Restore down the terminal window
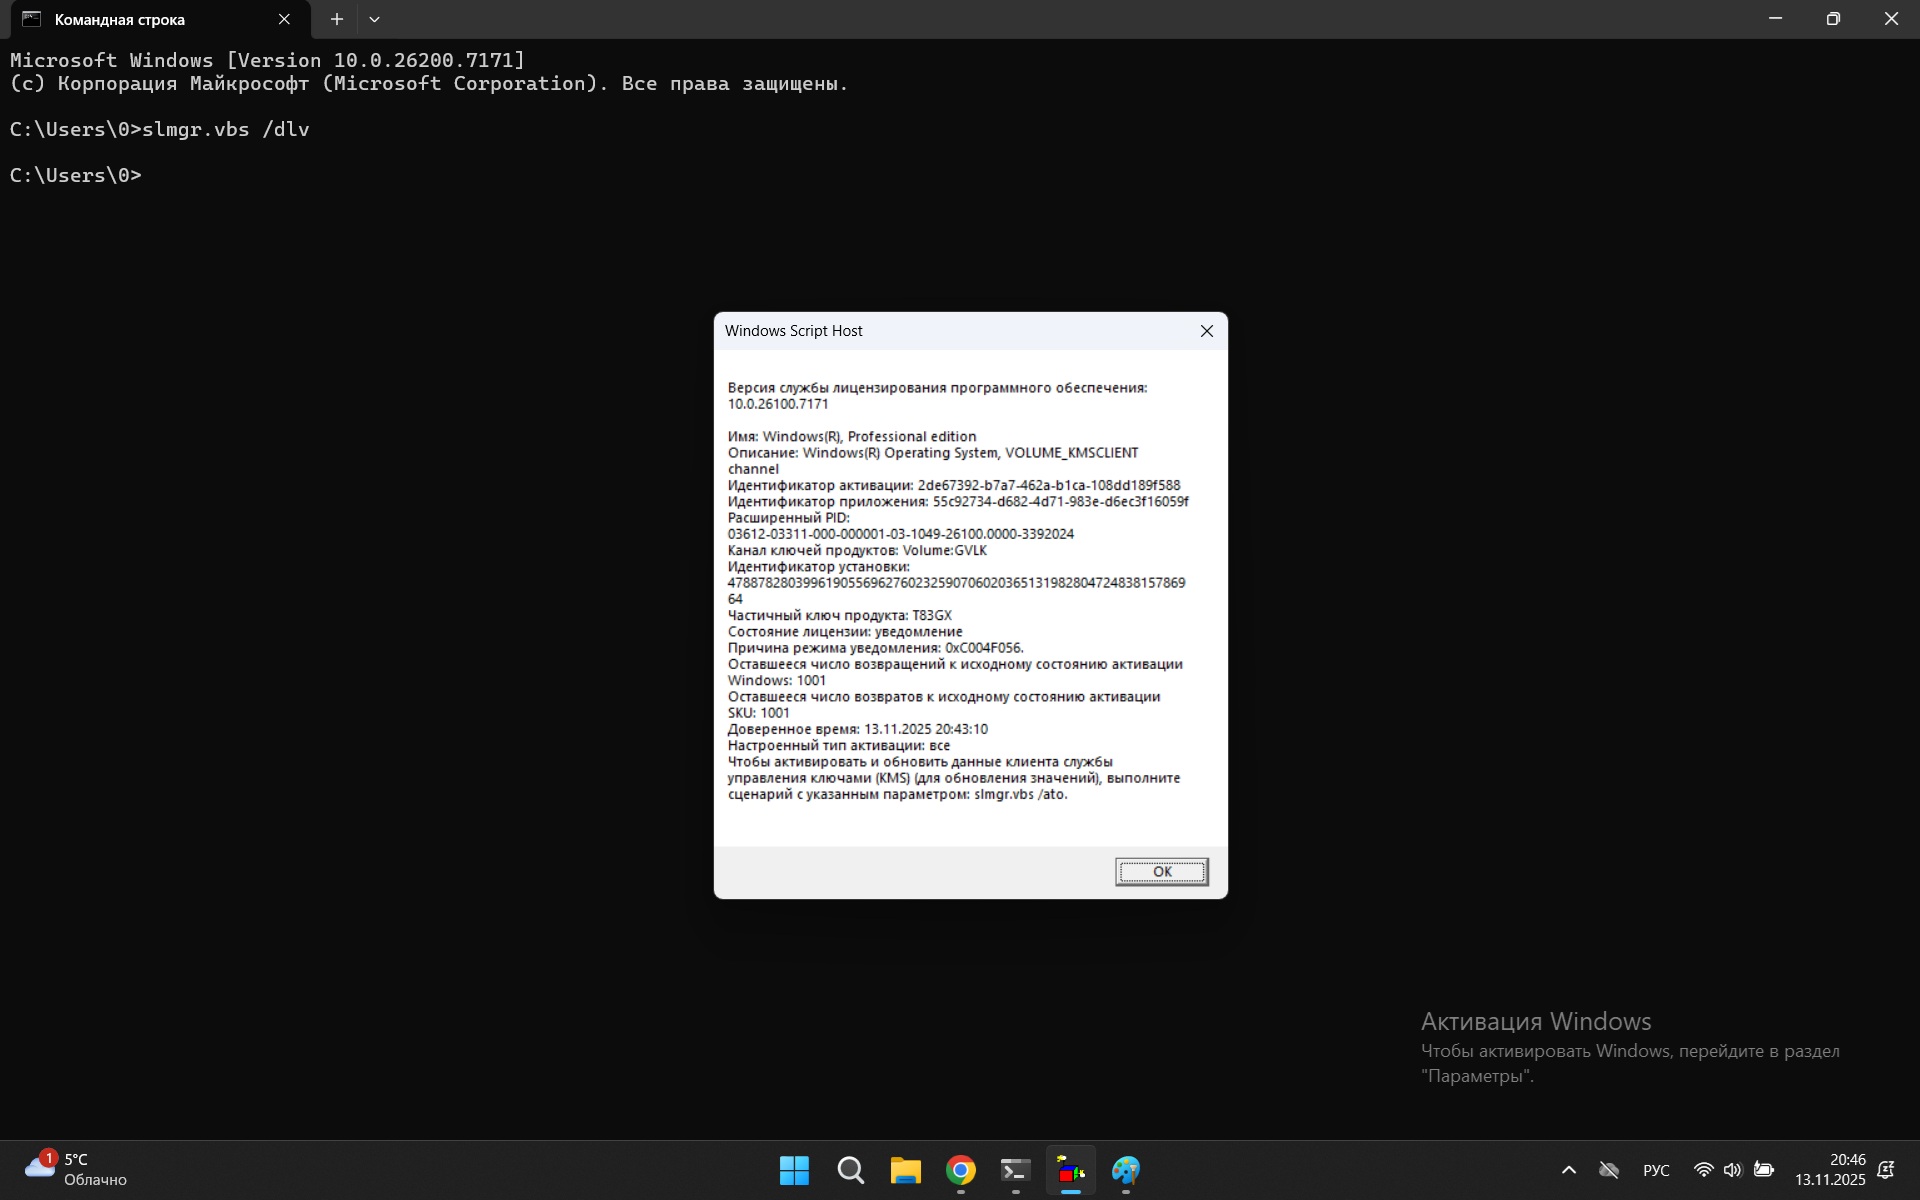This screenshot has height=1200, width=1920. coord(1833,19)
